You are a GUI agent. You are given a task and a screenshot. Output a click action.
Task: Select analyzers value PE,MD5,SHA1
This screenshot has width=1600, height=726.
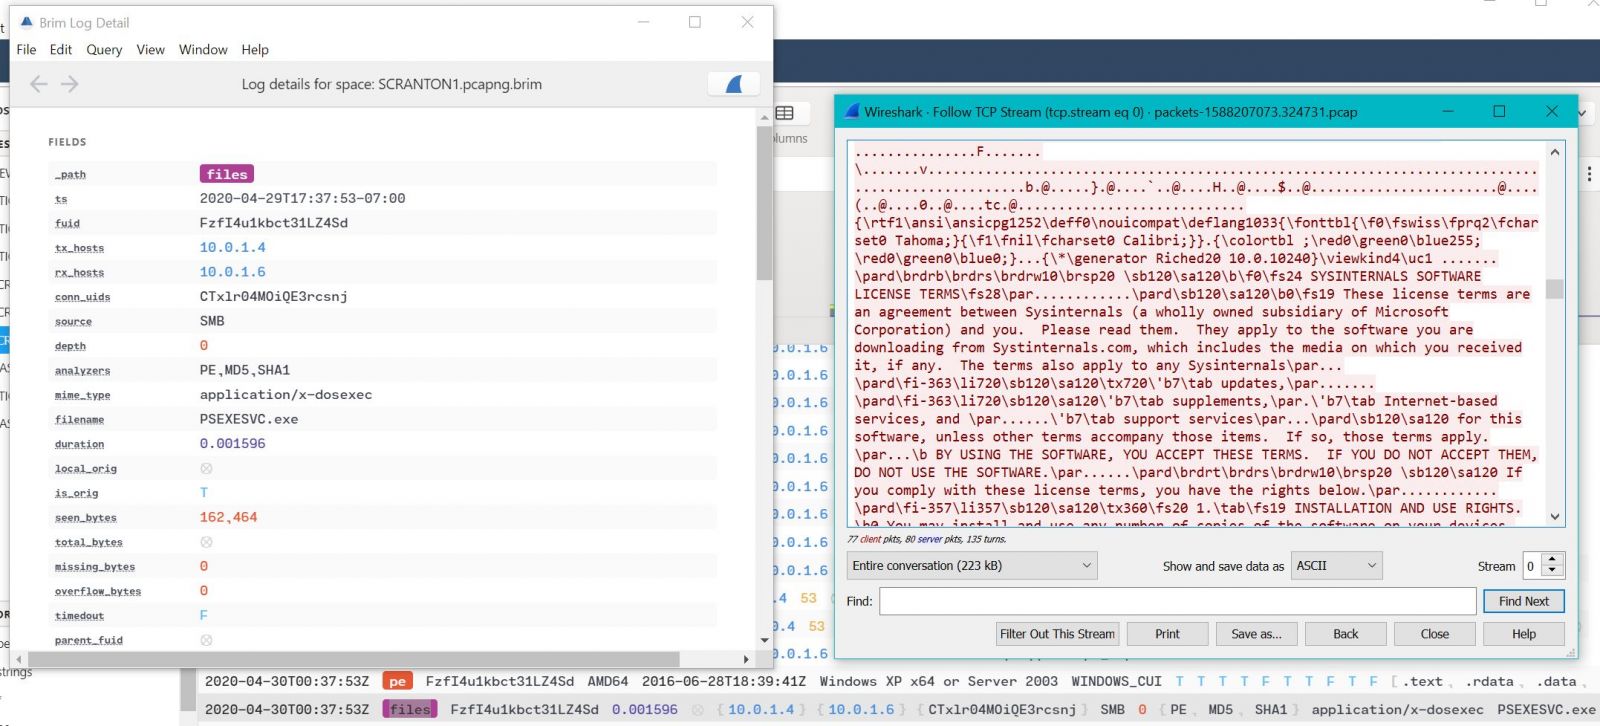(245, 370)
